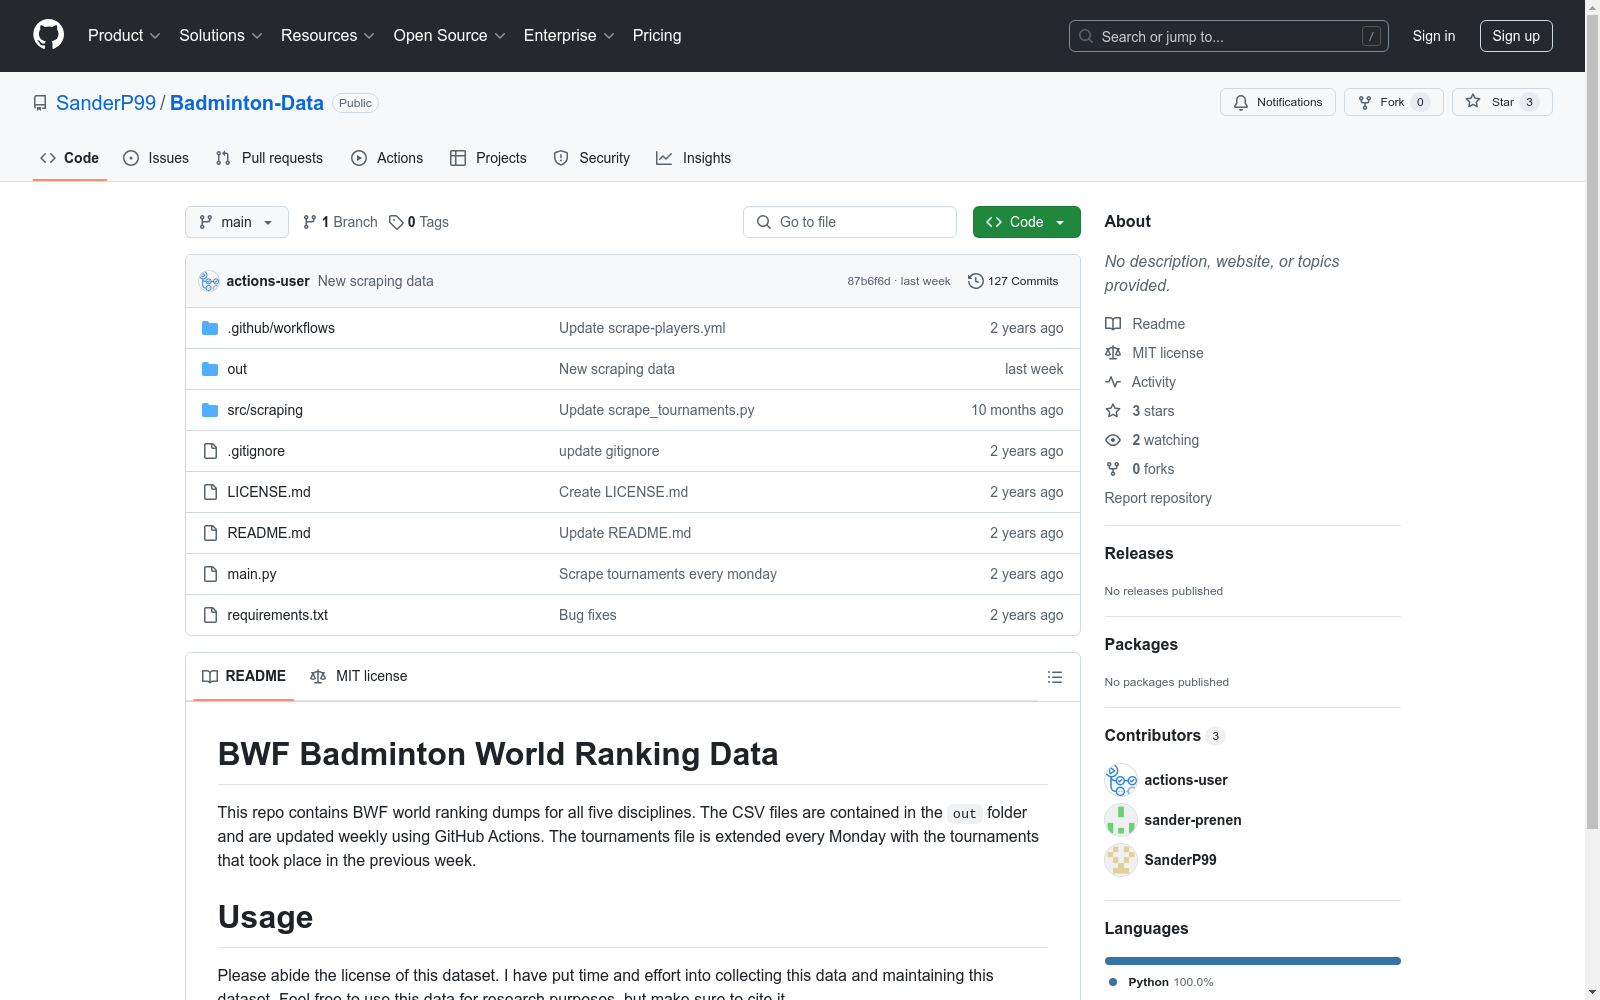Open the green Code dropdown button
The image size is (1600, 1000).
coord(1026,222)
